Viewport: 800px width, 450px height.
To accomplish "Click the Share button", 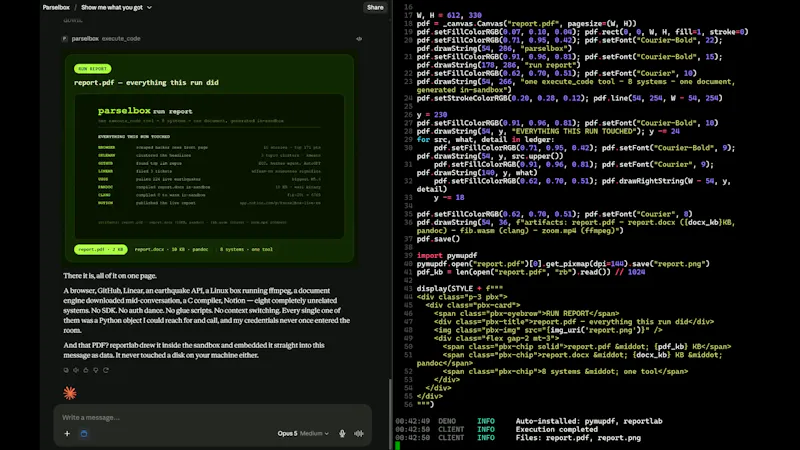I will [x=375, y=7].
